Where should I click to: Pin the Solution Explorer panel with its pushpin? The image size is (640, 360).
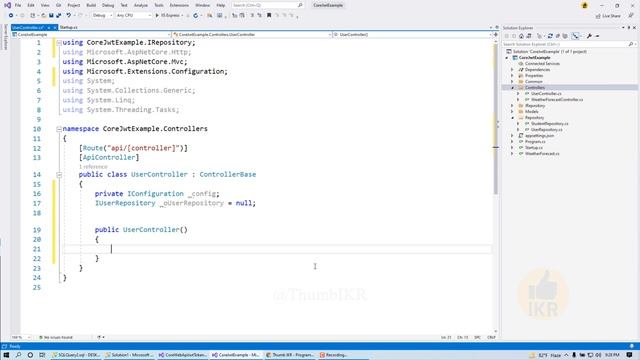[629, 28]
